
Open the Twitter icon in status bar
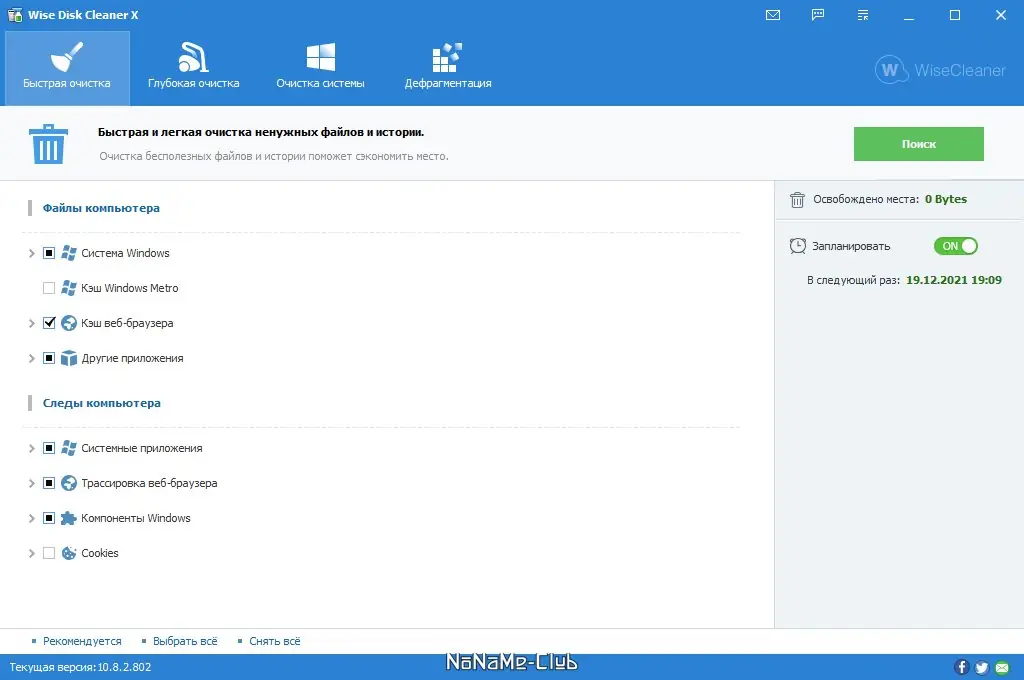(982, 667)
